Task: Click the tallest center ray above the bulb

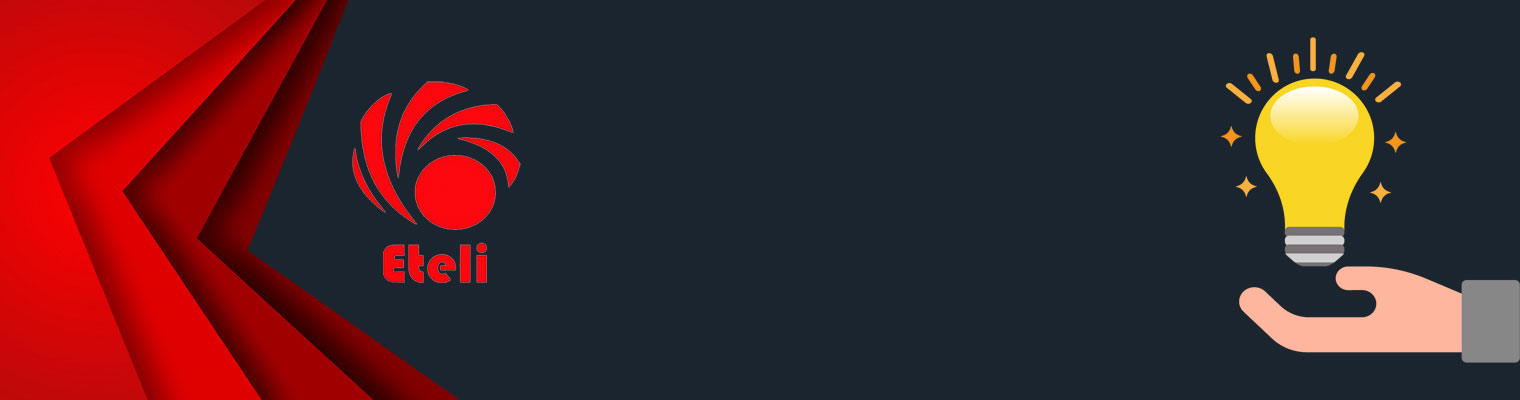Action: click(1312, 54)
